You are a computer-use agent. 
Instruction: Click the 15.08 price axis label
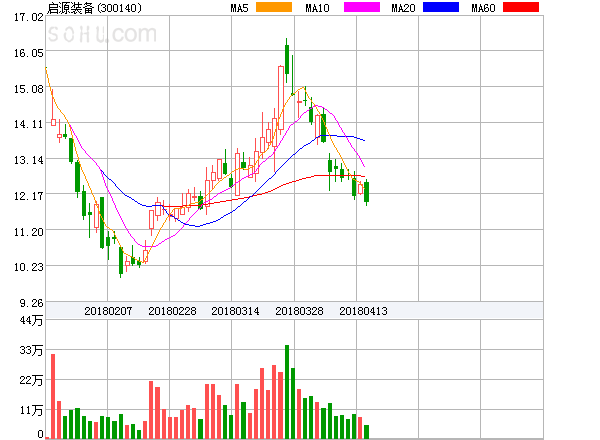(x=29, y=89)
